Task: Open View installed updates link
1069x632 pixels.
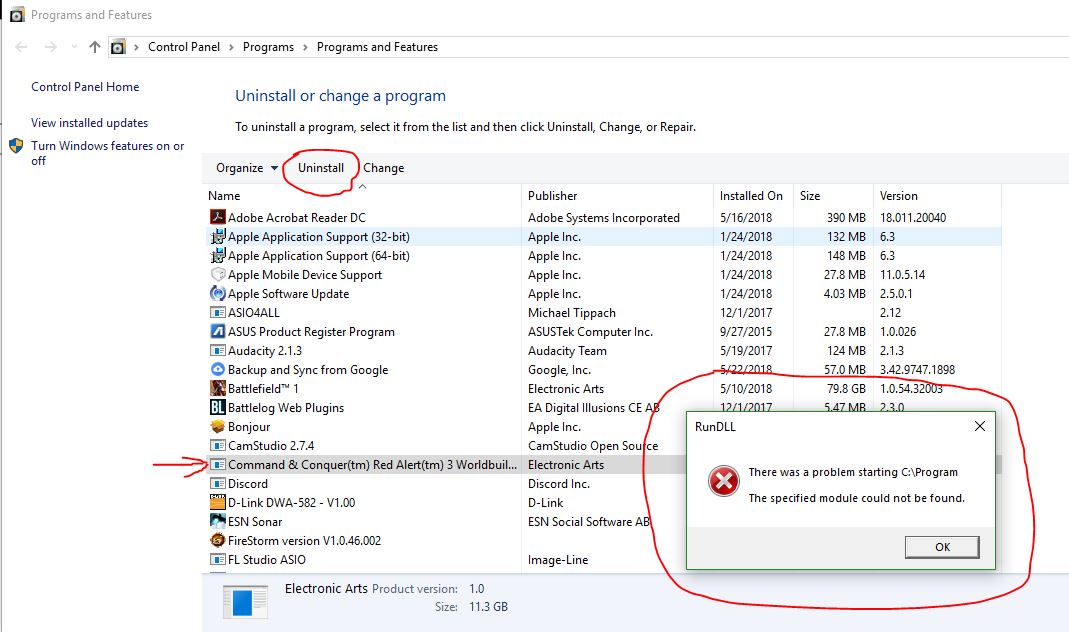Action: click(x=89, y=123)
